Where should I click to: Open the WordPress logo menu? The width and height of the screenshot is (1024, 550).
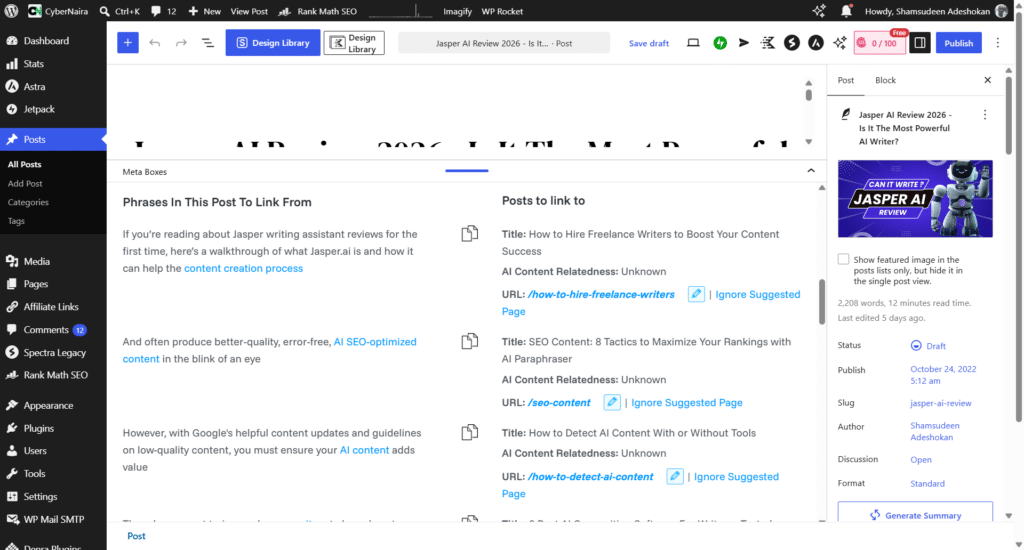pyautogui.click(x=11, y=11)
